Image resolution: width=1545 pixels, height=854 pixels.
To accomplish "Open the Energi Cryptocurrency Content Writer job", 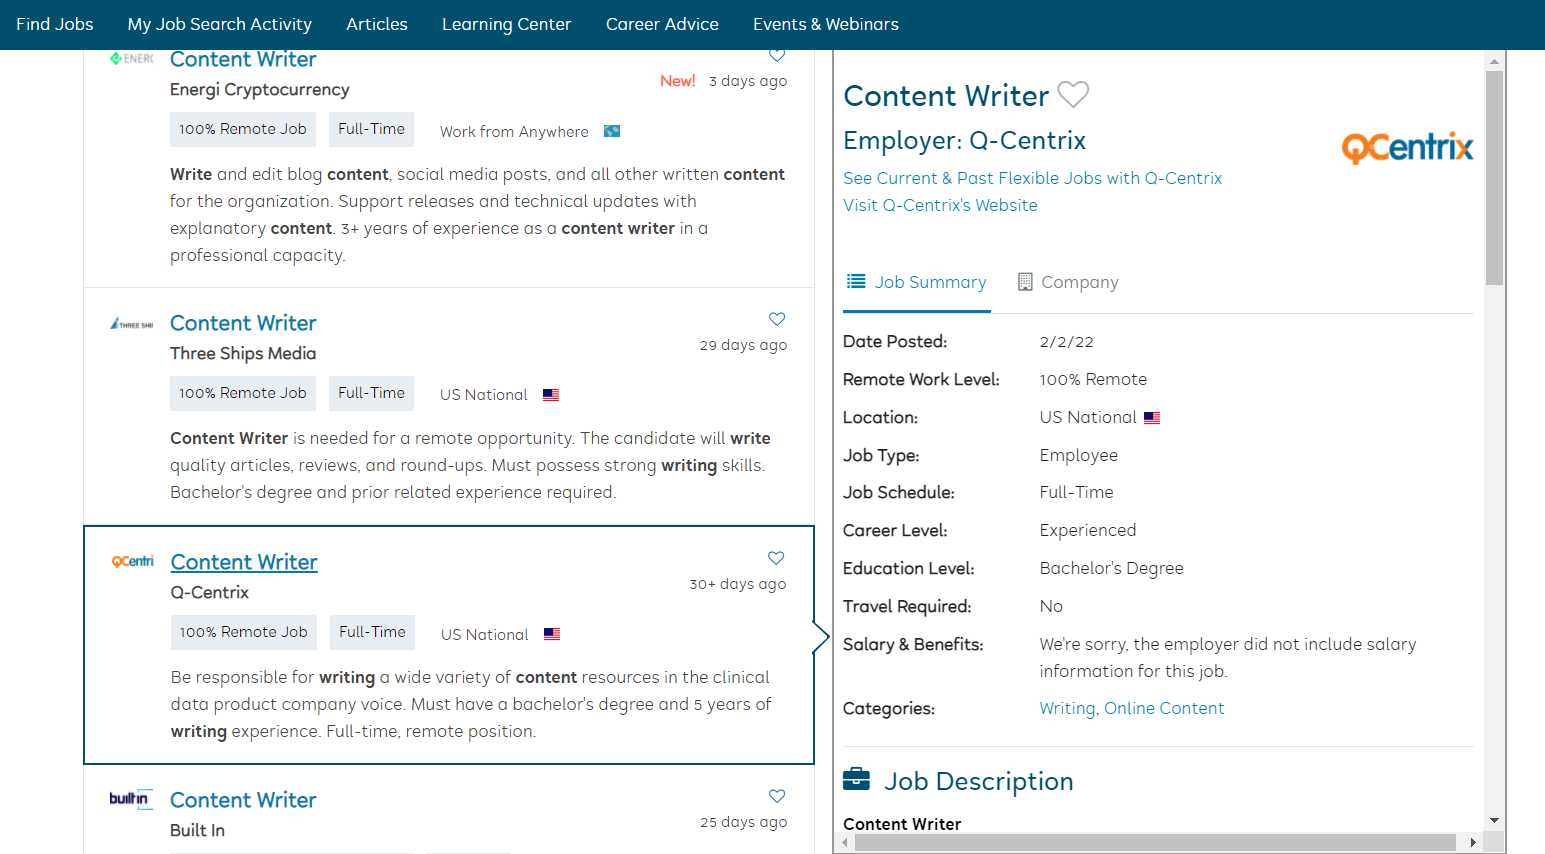I will click(x=243, y=59).
